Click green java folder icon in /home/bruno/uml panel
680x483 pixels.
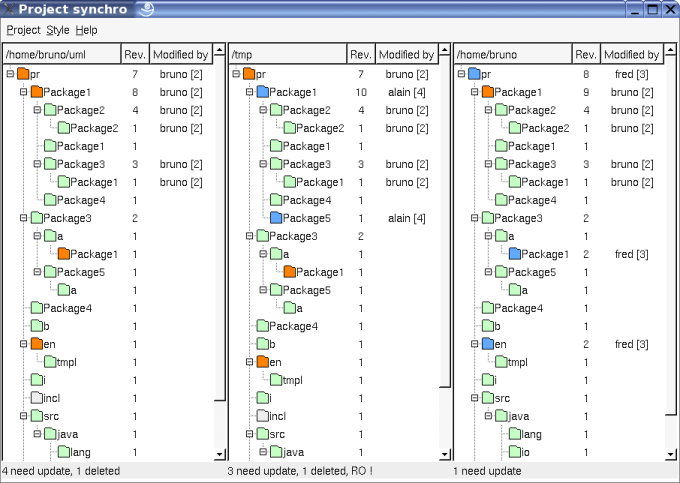[x=50, y=434]
